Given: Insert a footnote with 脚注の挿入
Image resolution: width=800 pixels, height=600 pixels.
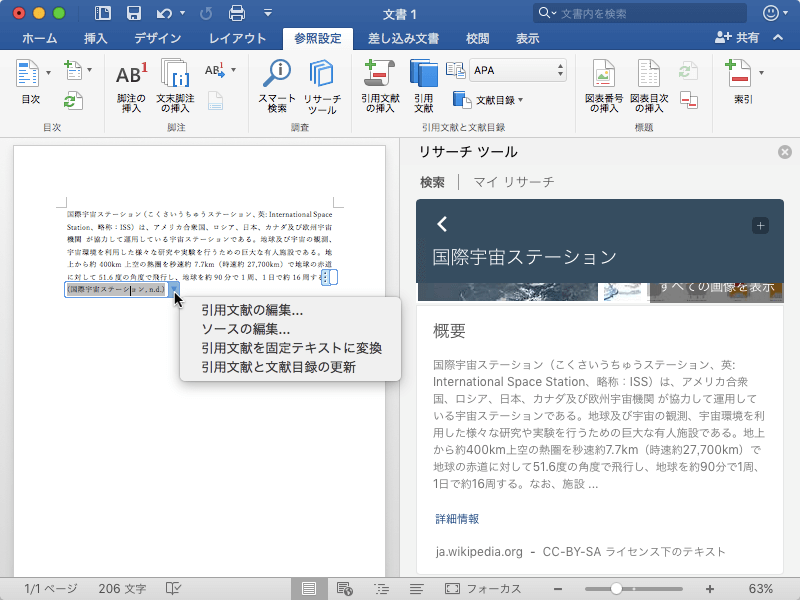Looking at the screenshot, I should [x=131, y=86].
